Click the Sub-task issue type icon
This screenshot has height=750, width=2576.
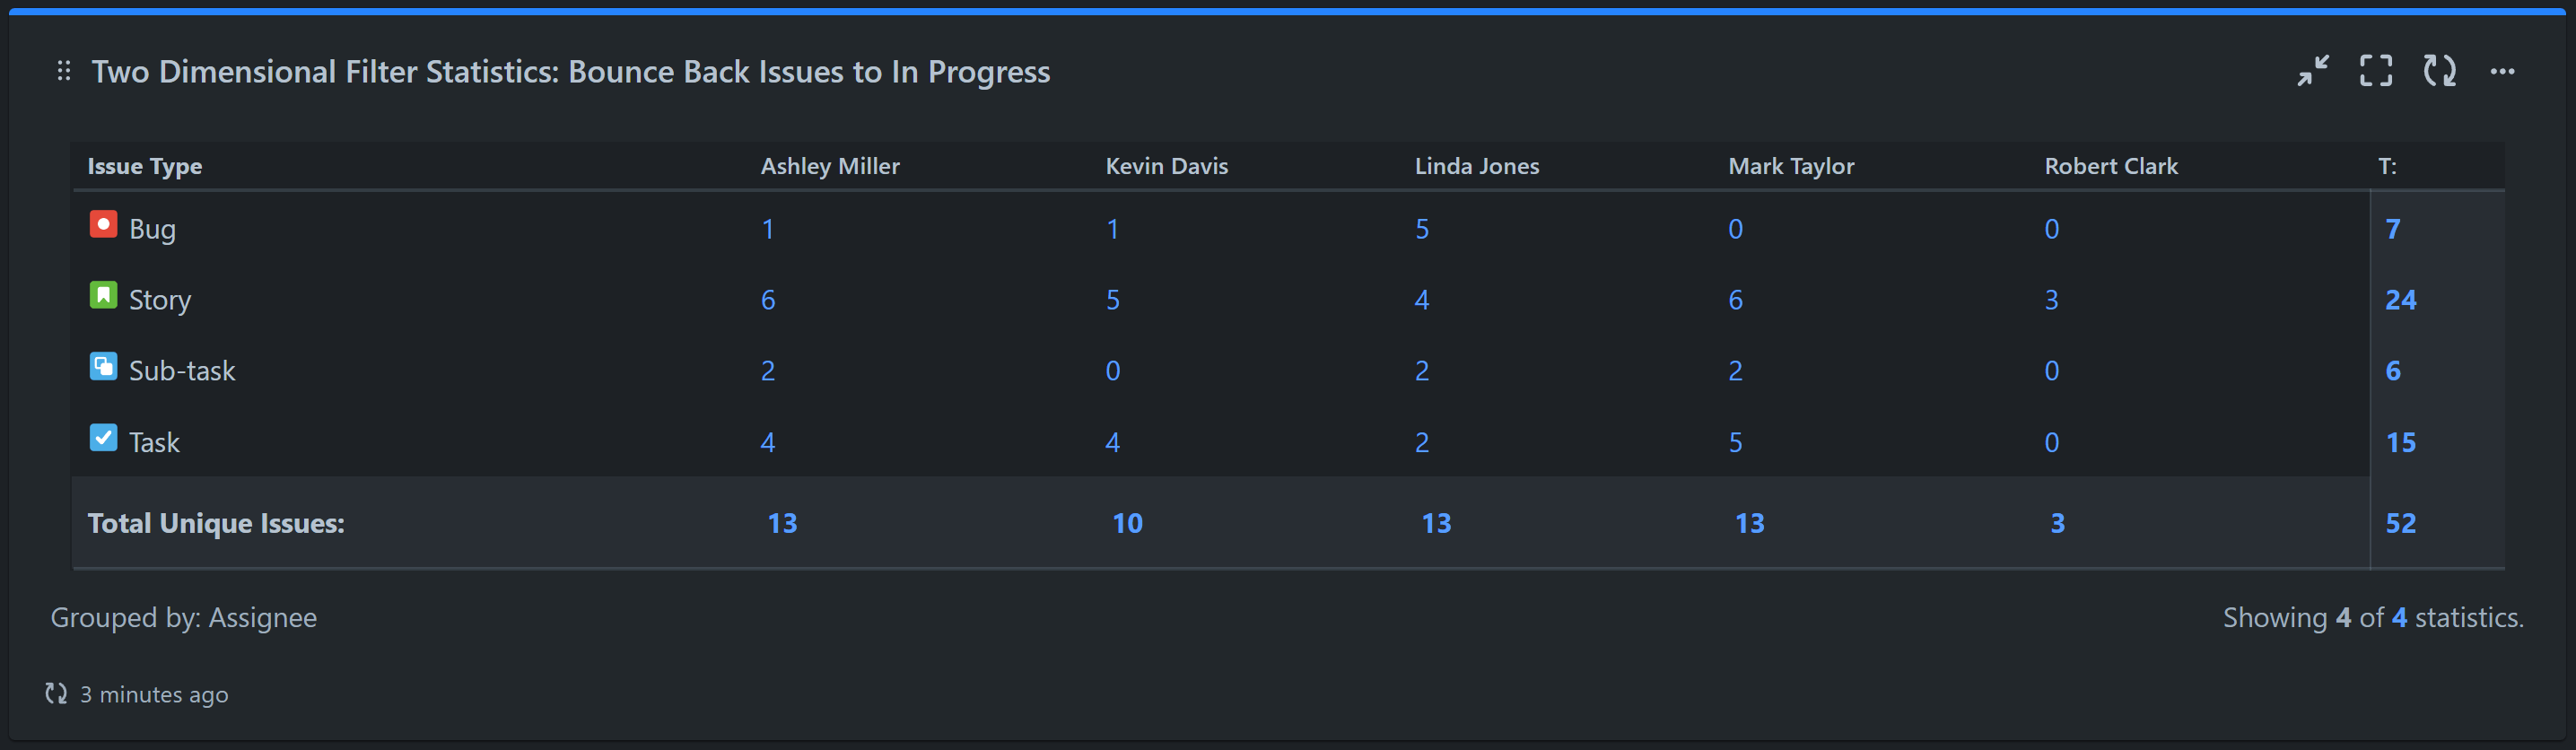coord(104,367)
